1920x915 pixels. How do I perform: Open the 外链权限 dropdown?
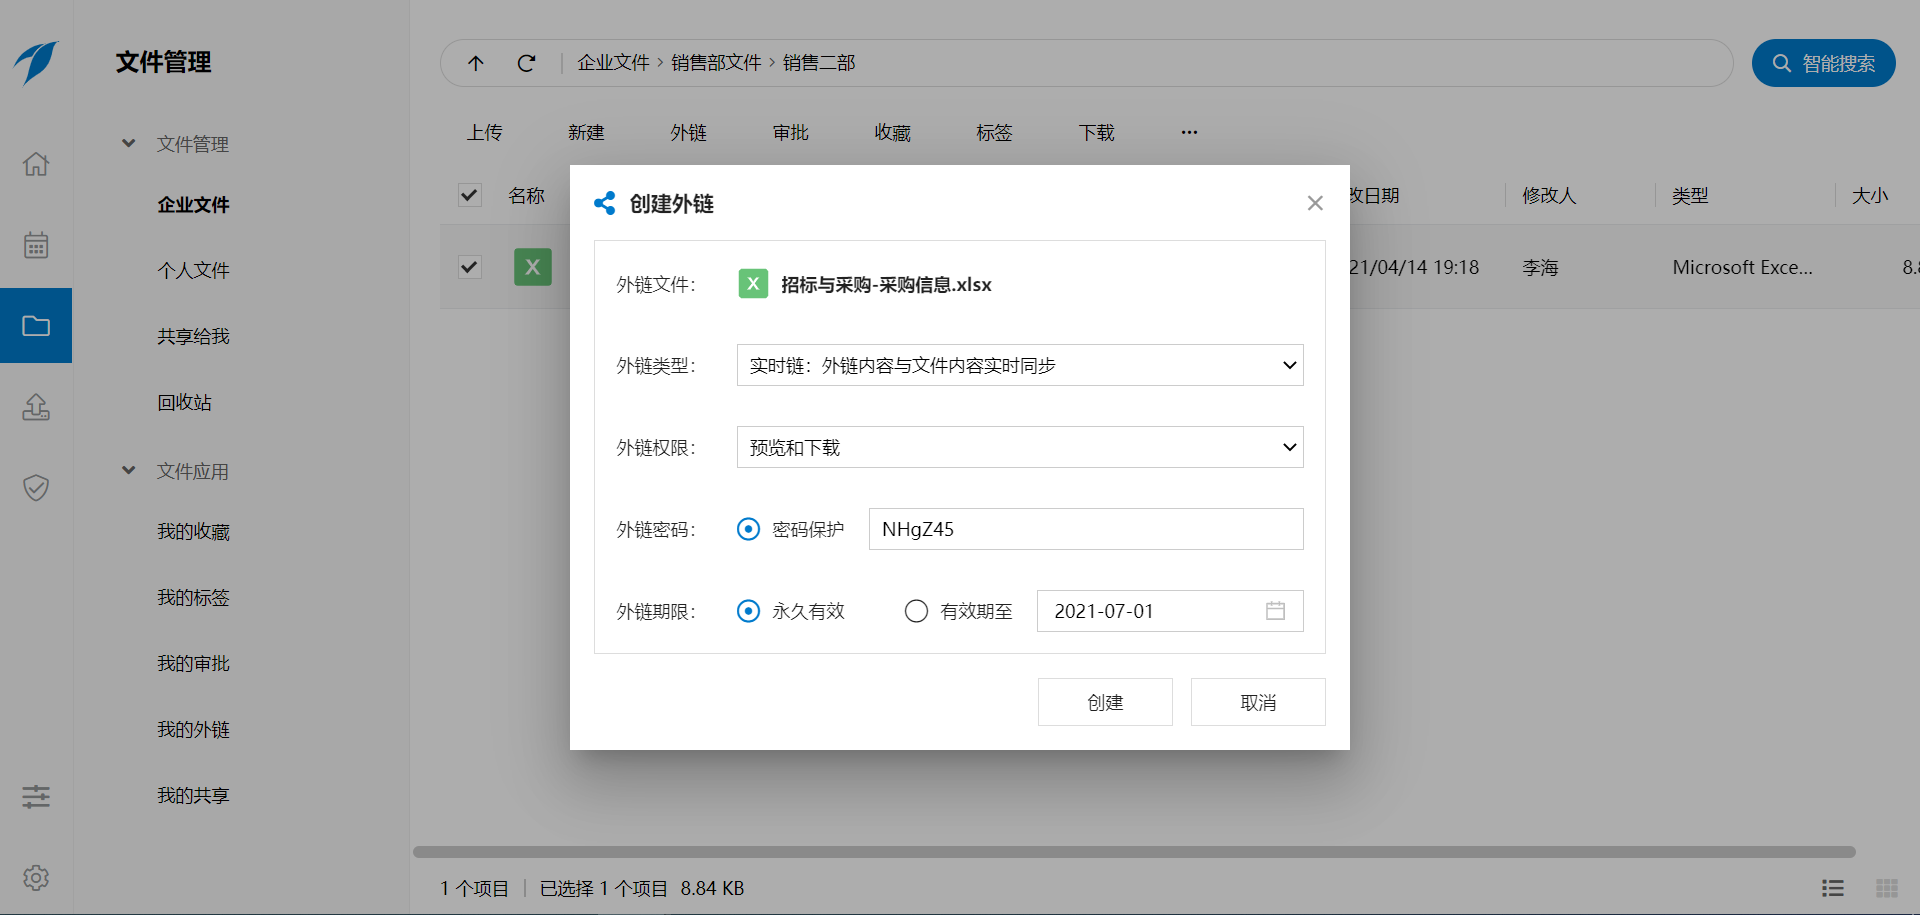click(x=1019, y=447)
